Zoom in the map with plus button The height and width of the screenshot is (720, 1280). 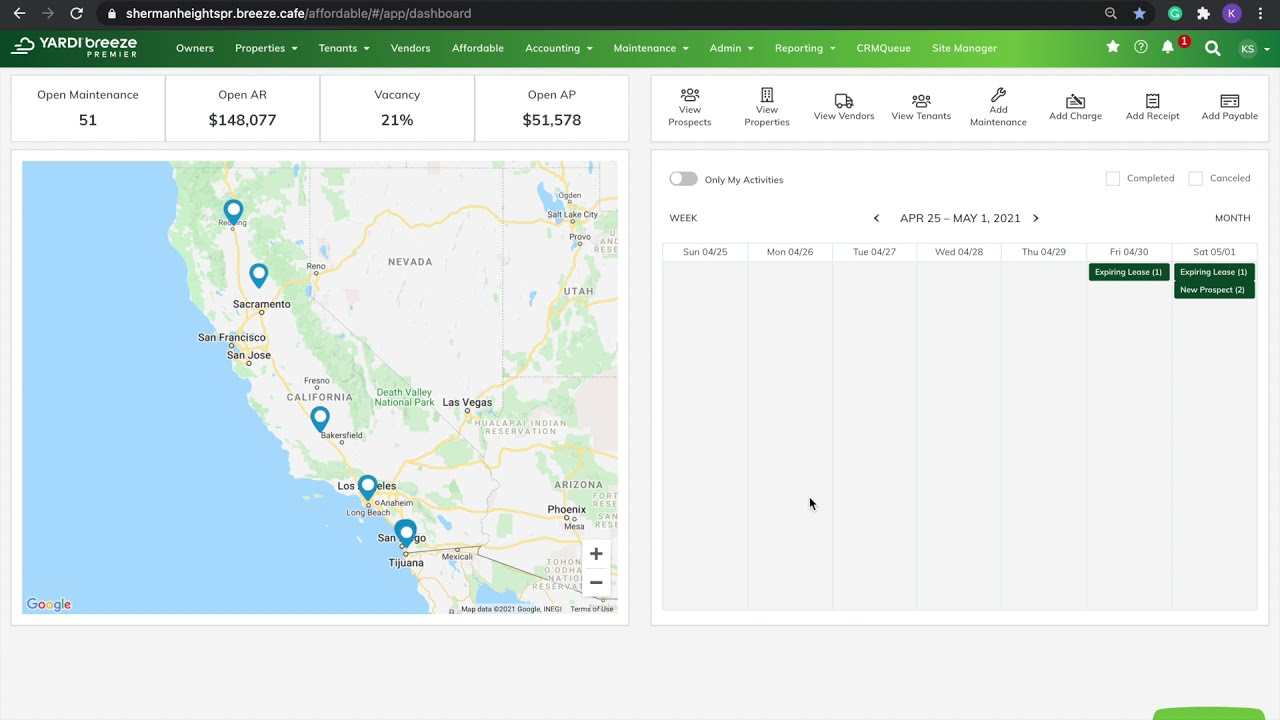(x=596, y=554)
